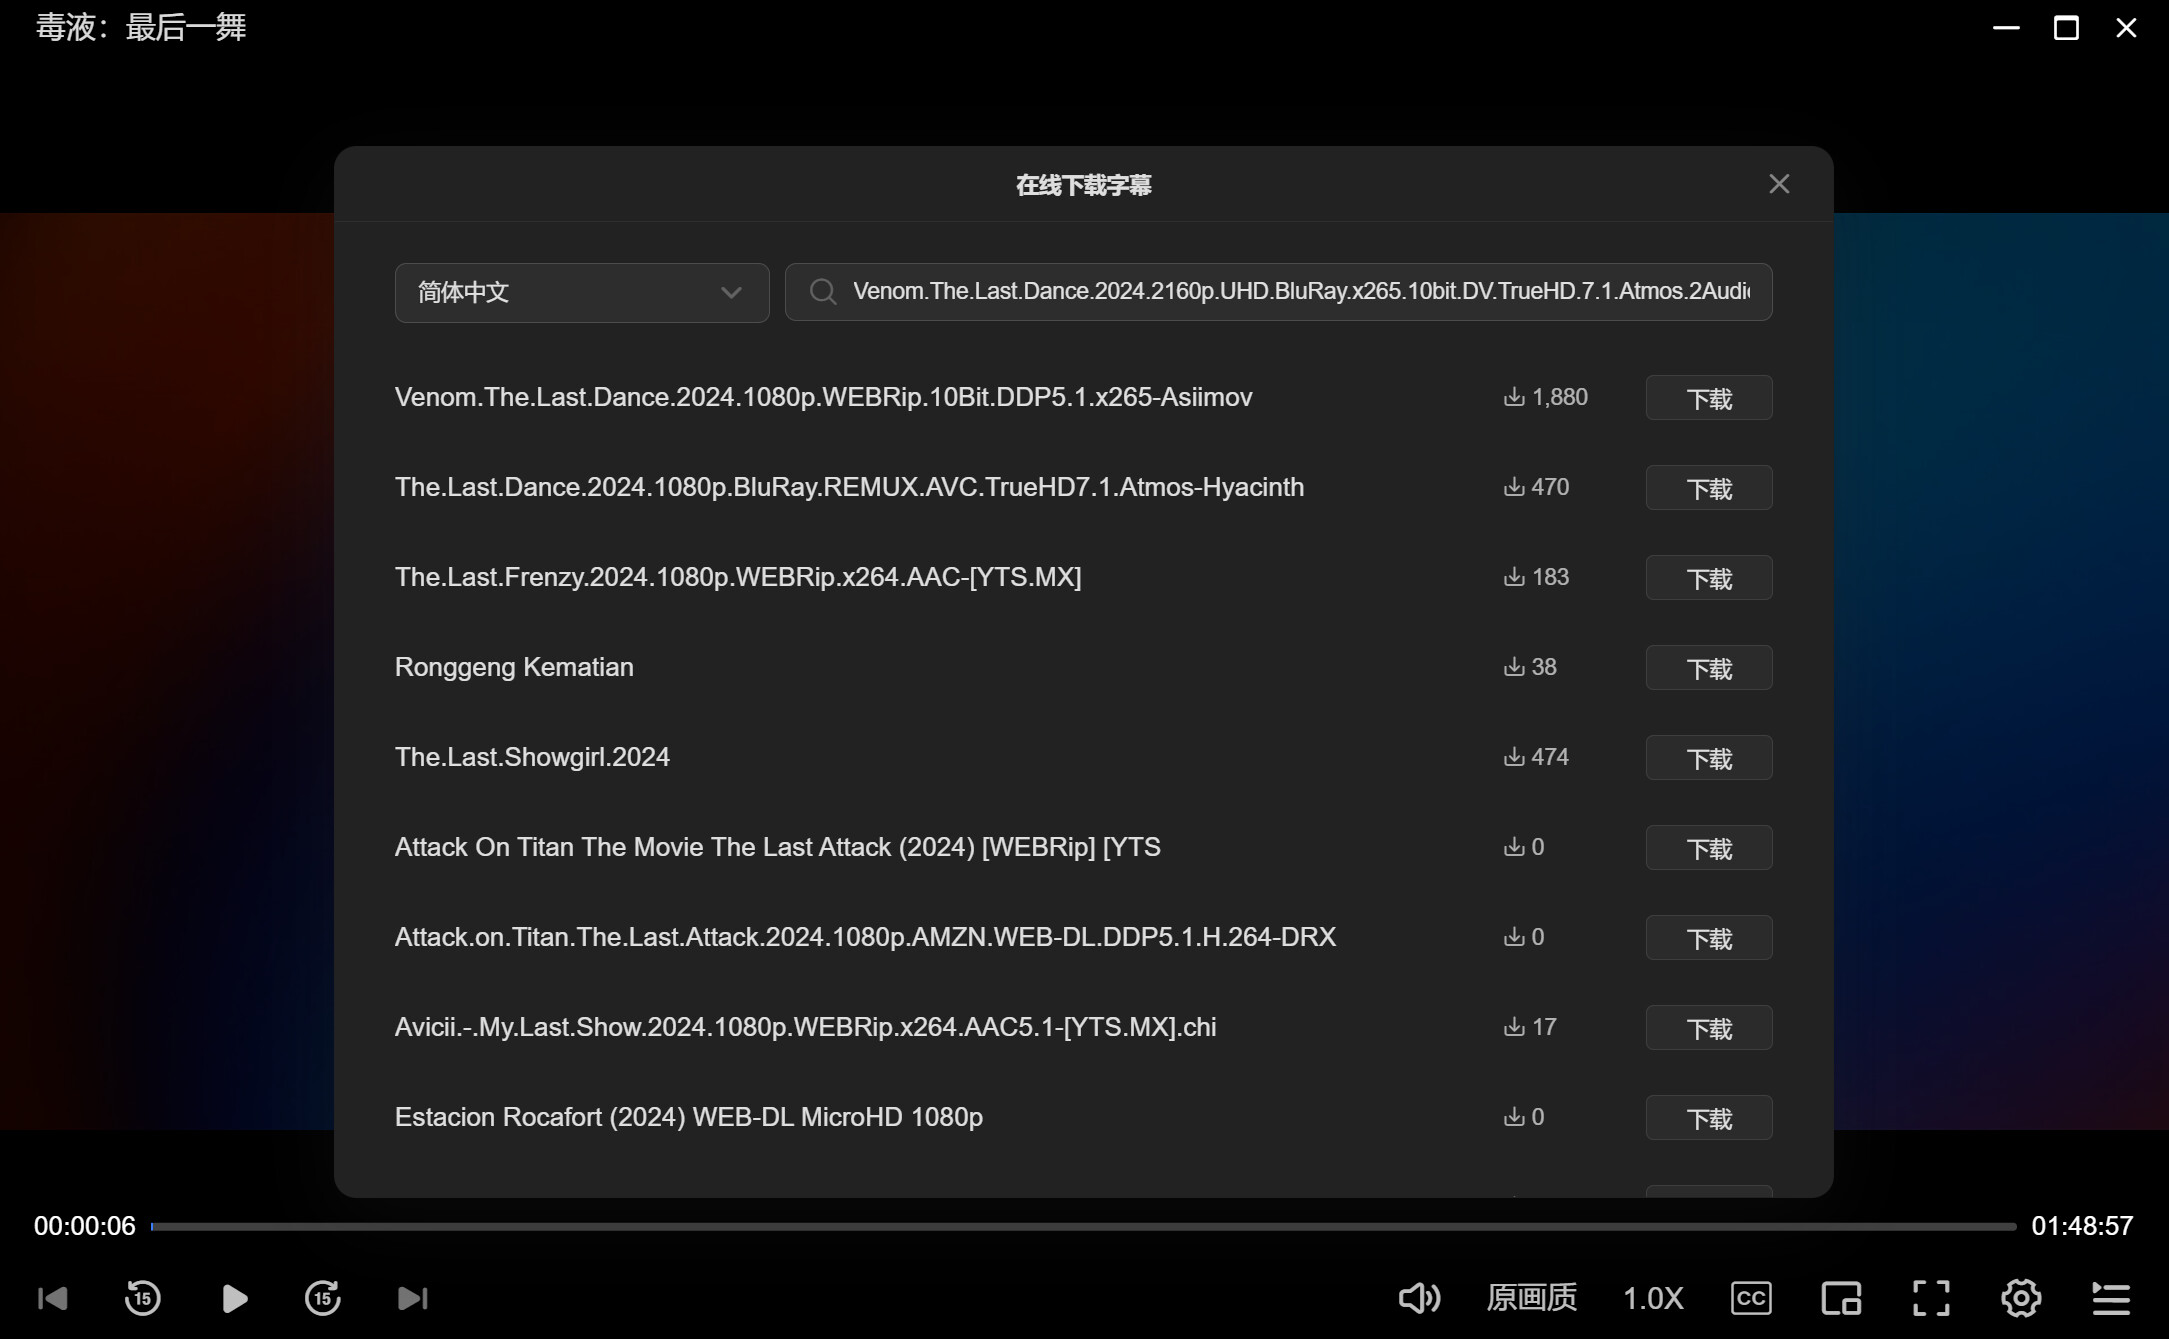
Task: Select Ronggeng Kematian subtitle entry
Action: pos(514,667)
